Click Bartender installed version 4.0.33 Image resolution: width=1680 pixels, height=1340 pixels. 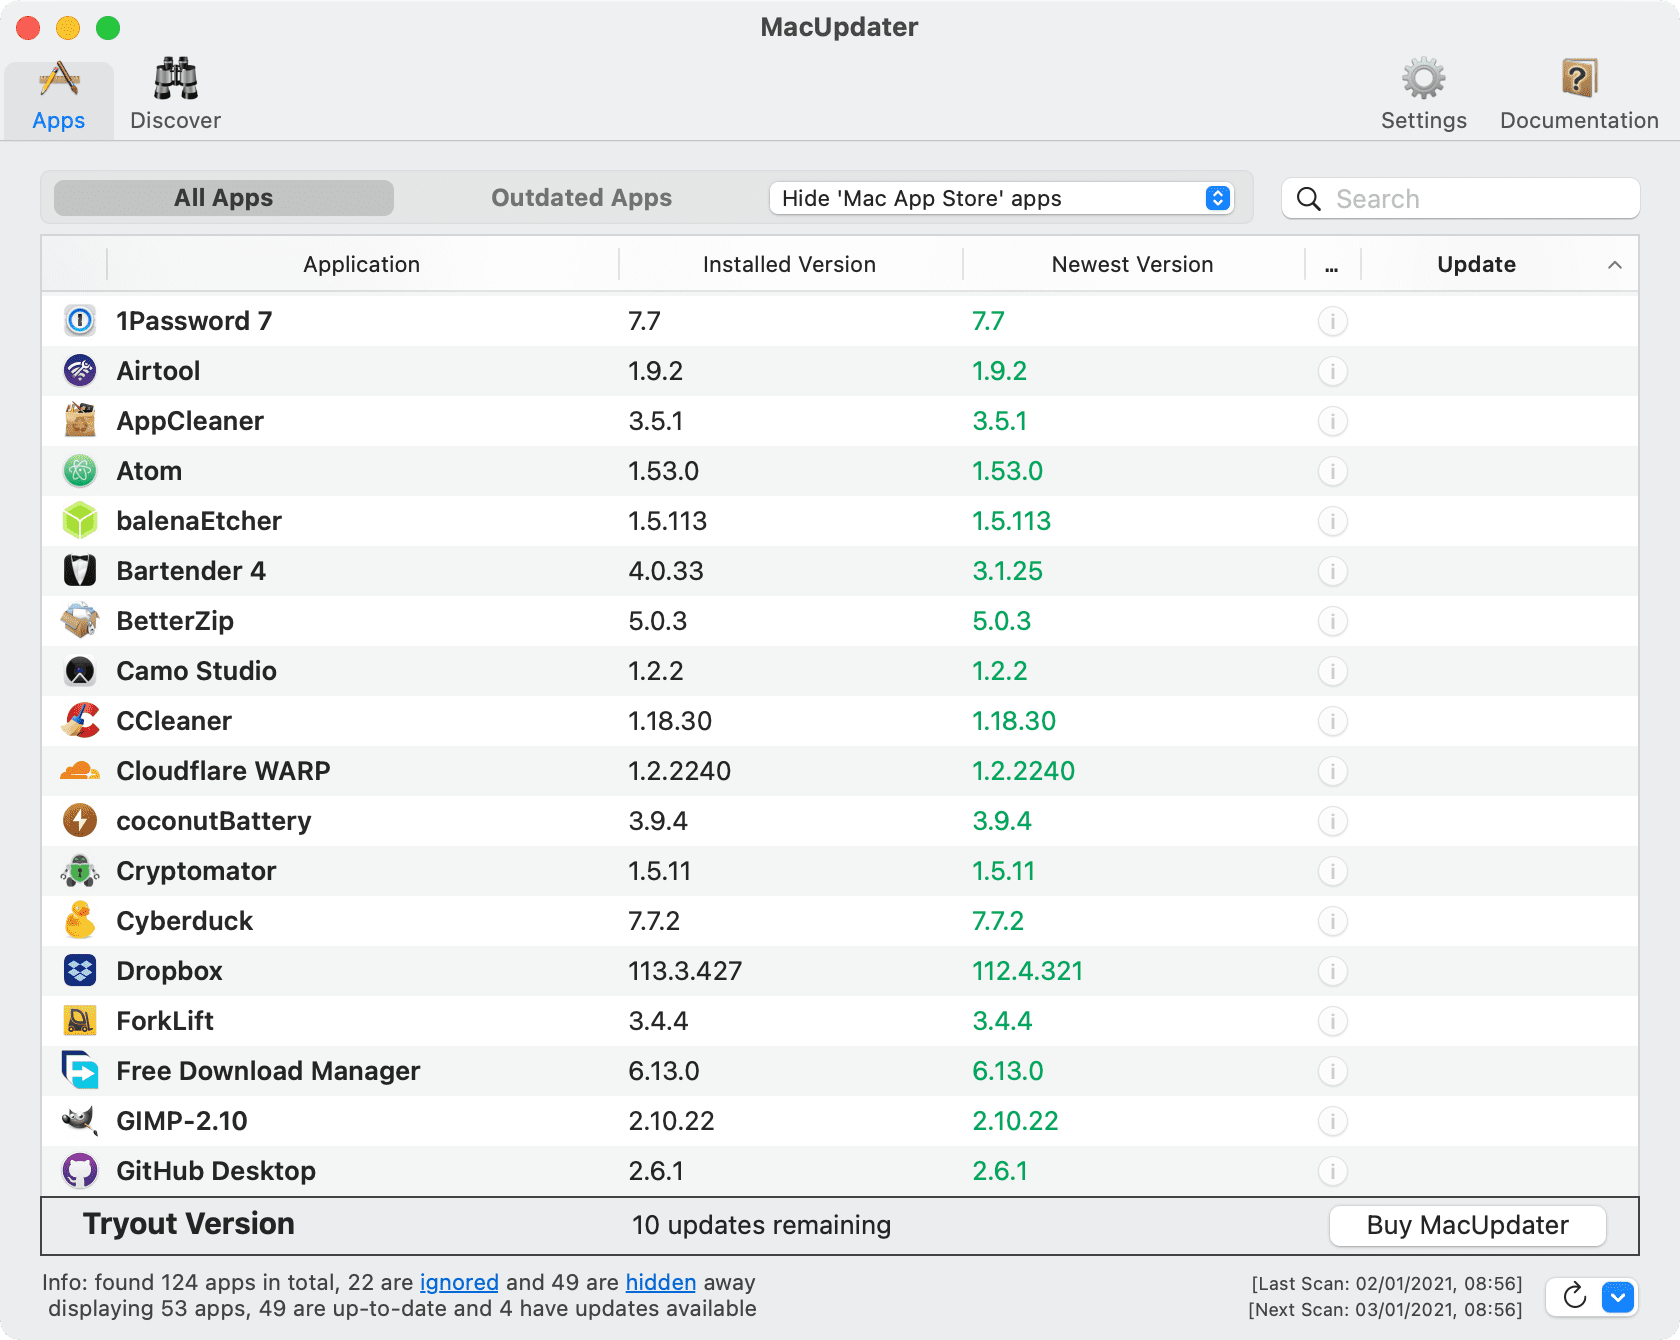coord(666,571)
